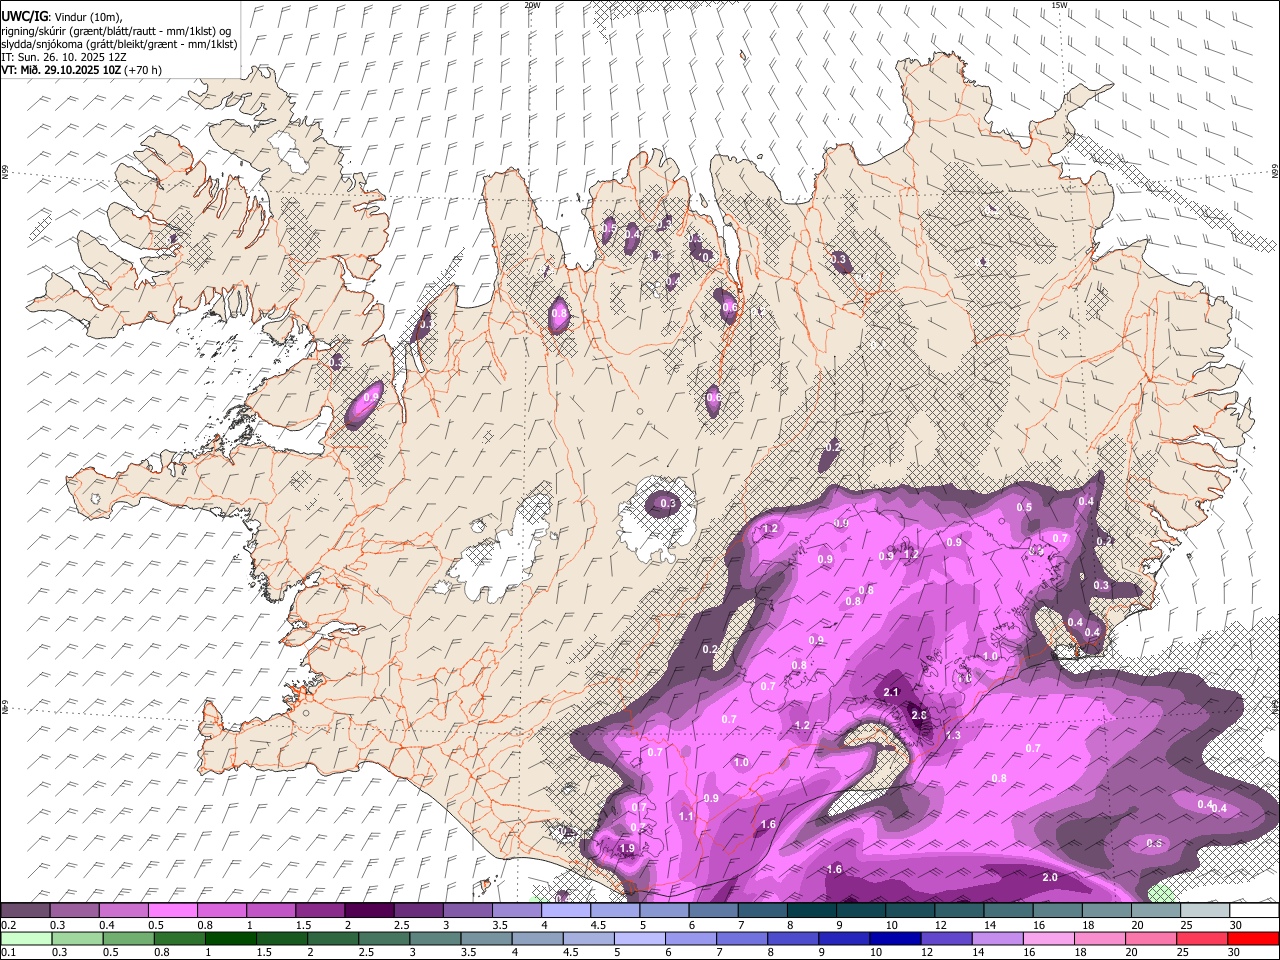The width and height of the screenshot is (1280, 960).
Task: Click the 'slydda/snjókoma' legend description line
Action: [x=119, y=44]
